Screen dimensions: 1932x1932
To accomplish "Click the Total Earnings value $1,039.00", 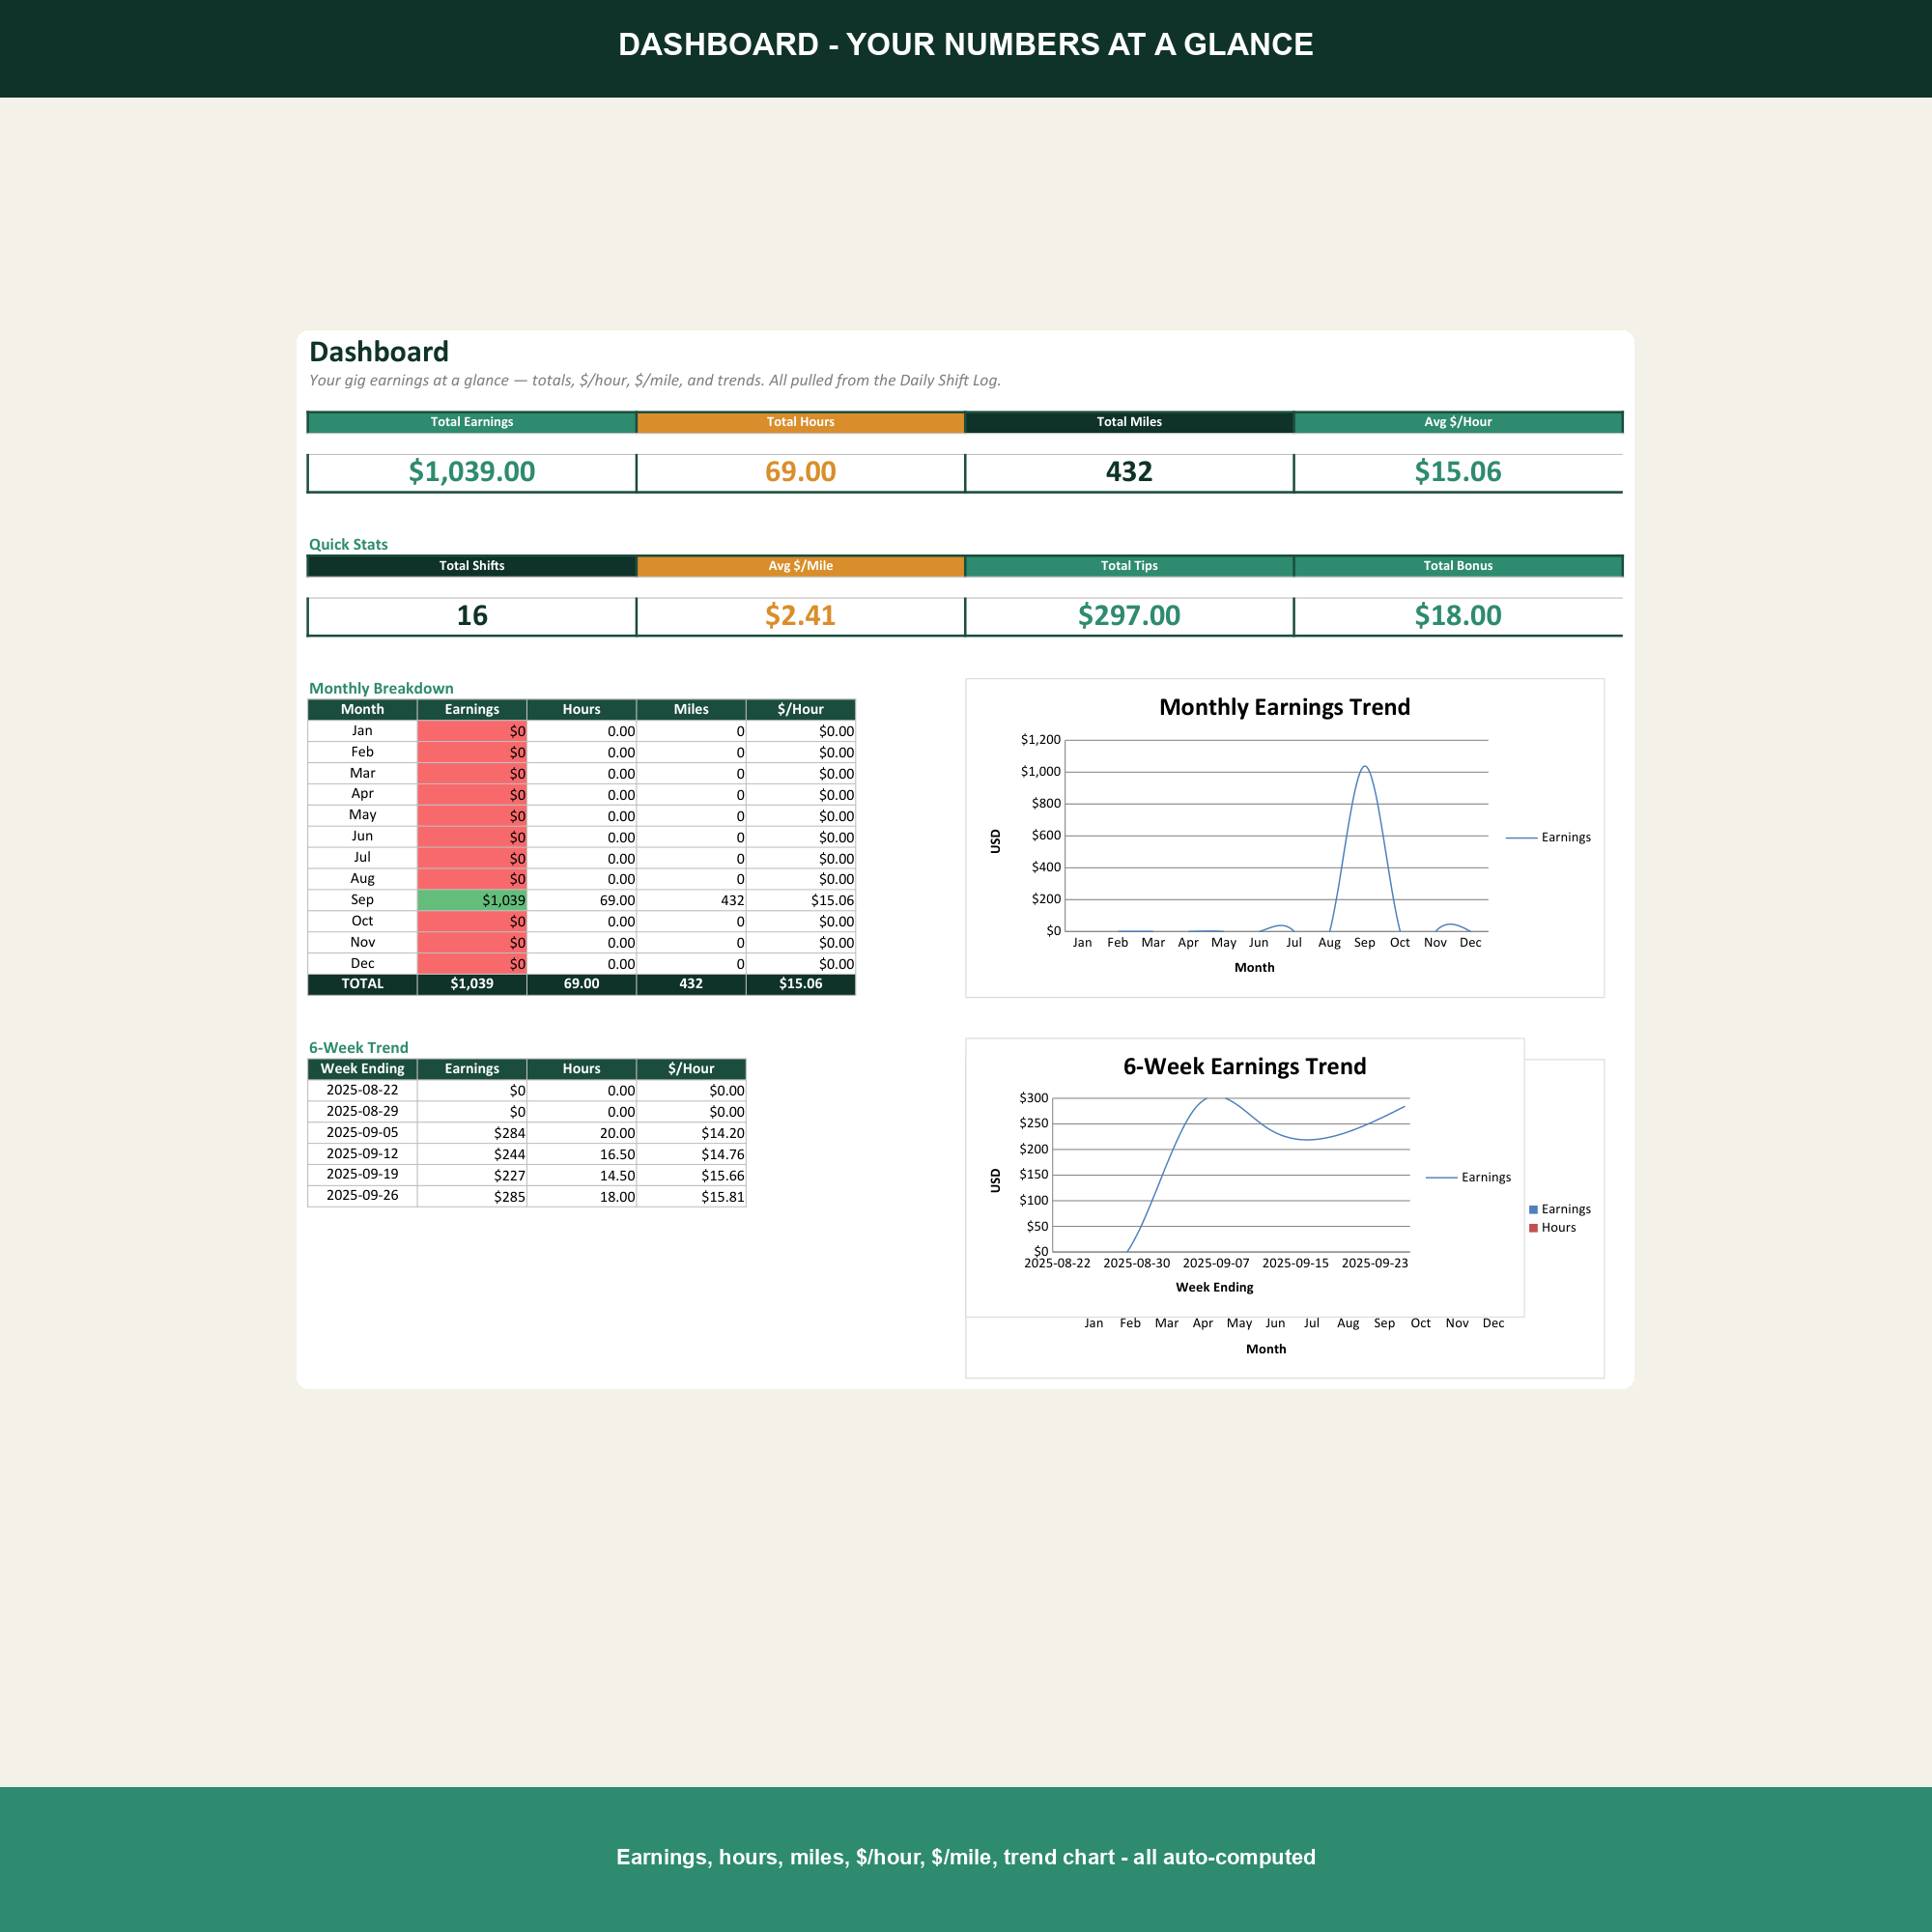I will tap(471, 472).
